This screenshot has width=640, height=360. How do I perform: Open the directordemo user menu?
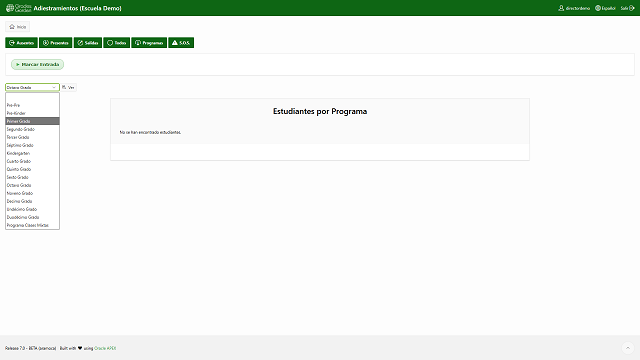pyautogui.click(x=574, y=8)
